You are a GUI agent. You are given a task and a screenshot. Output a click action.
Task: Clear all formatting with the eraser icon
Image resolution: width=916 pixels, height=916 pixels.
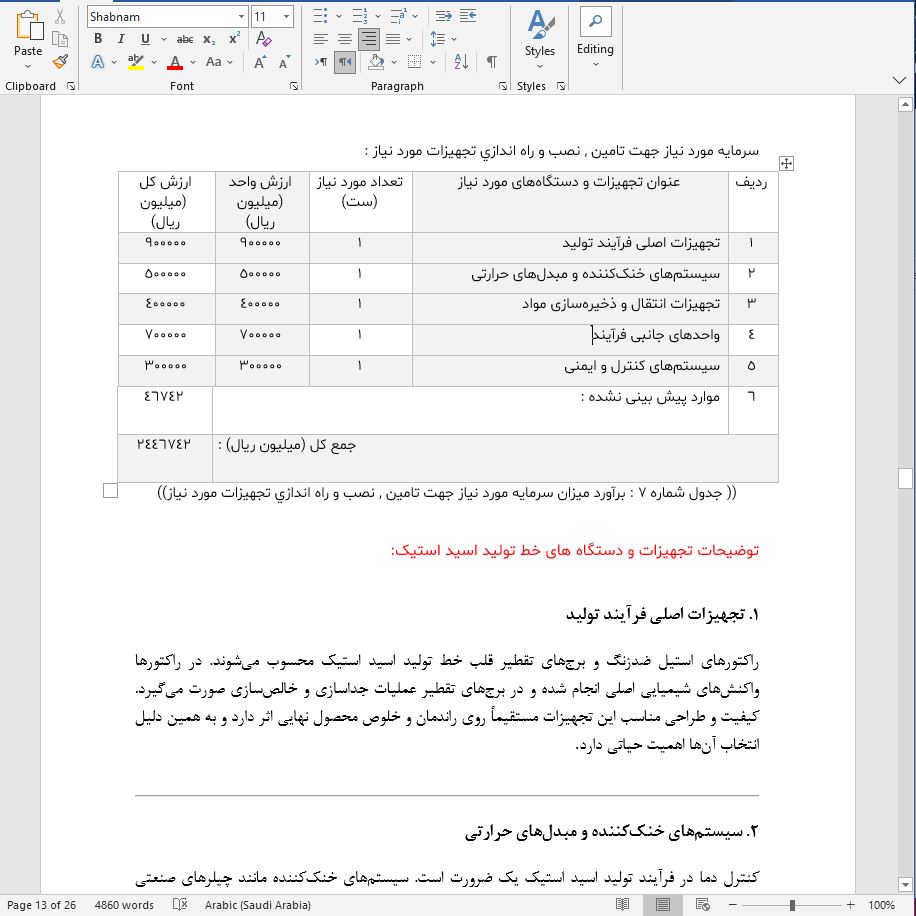pyautogui.click(x=266, y=39)
